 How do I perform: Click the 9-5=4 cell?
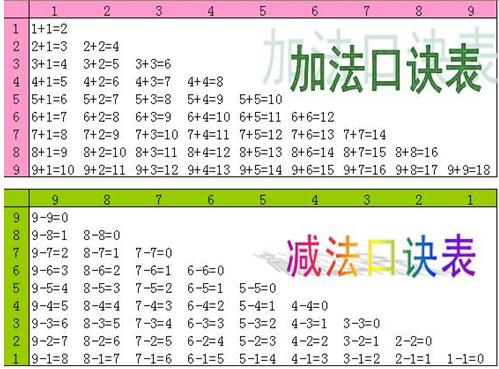click(50, 288)
